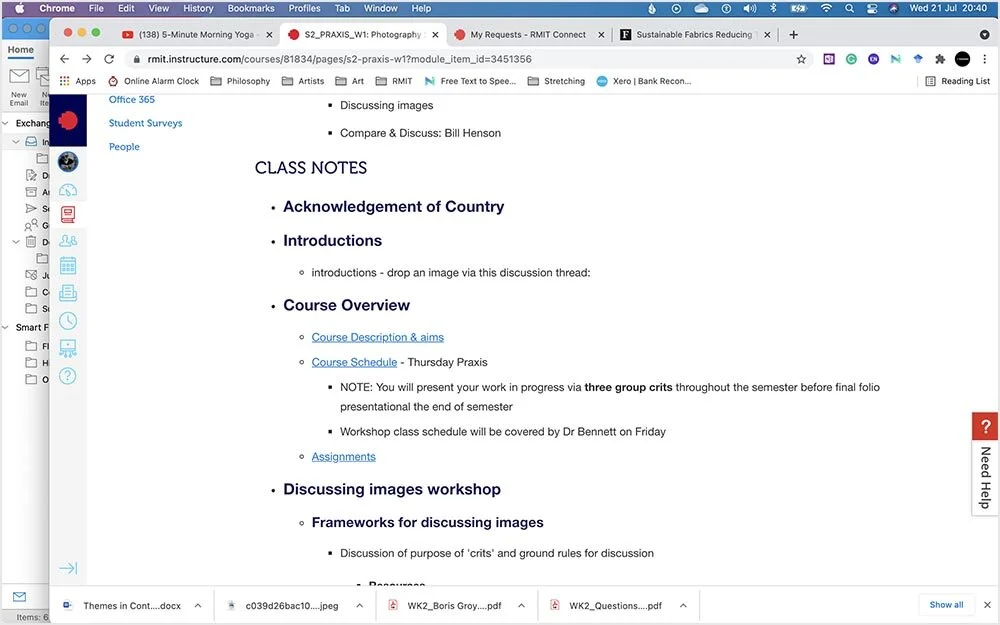Image resolution: width=1000 pixels, height=625 pixels.
Task: Open options for Themes in Cont docx download
Action: pos(198,606)
